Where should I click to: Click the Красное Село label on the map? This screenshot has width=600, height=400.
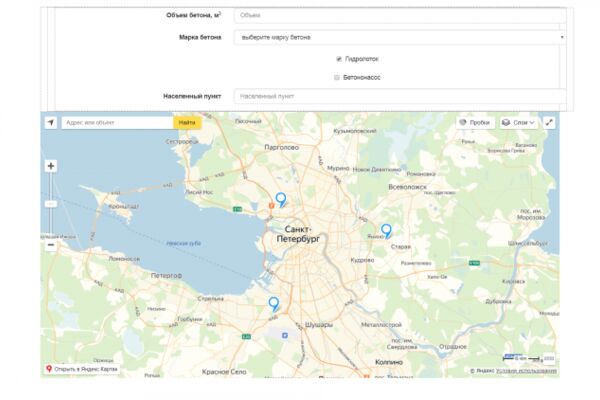224,372
